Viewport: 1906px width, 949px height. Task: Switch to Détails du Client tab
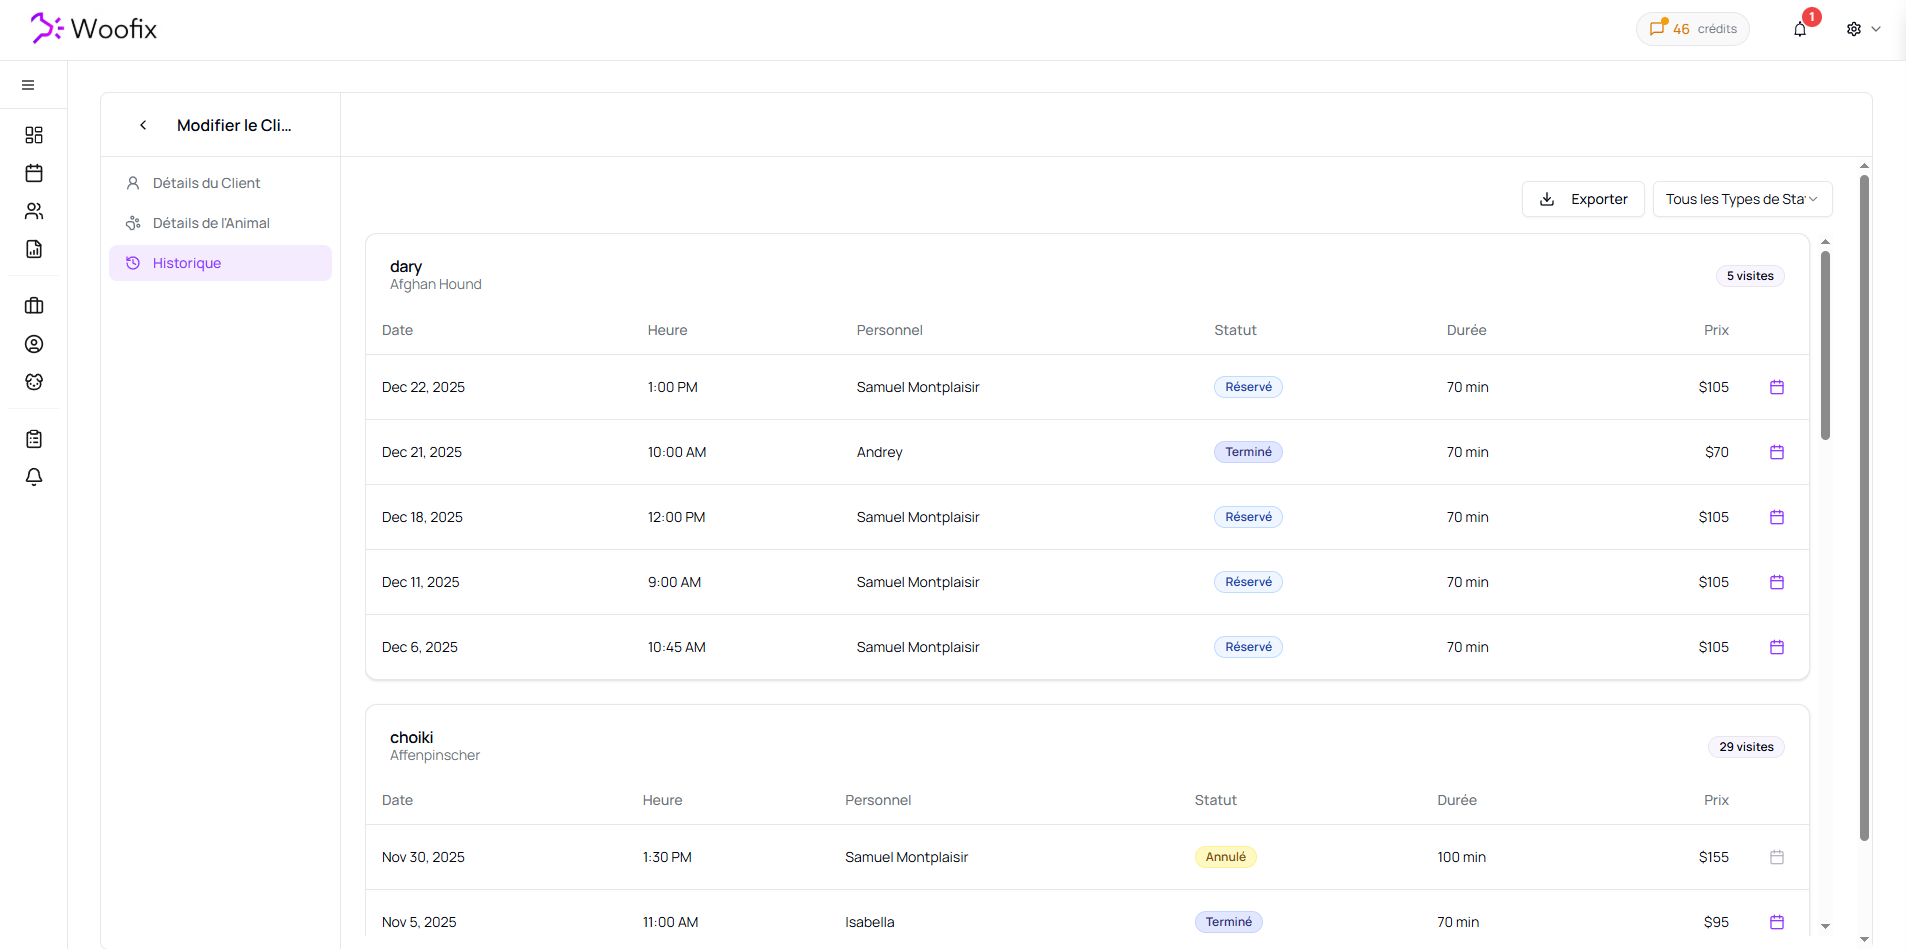(x=206, y=183)
